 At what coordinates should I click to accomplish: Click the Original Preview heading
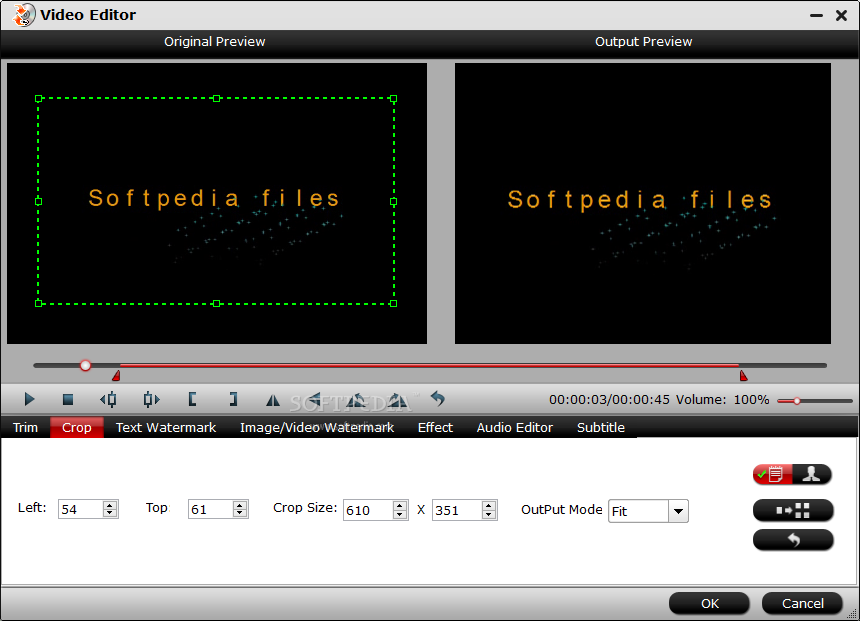tap(214, 42)
